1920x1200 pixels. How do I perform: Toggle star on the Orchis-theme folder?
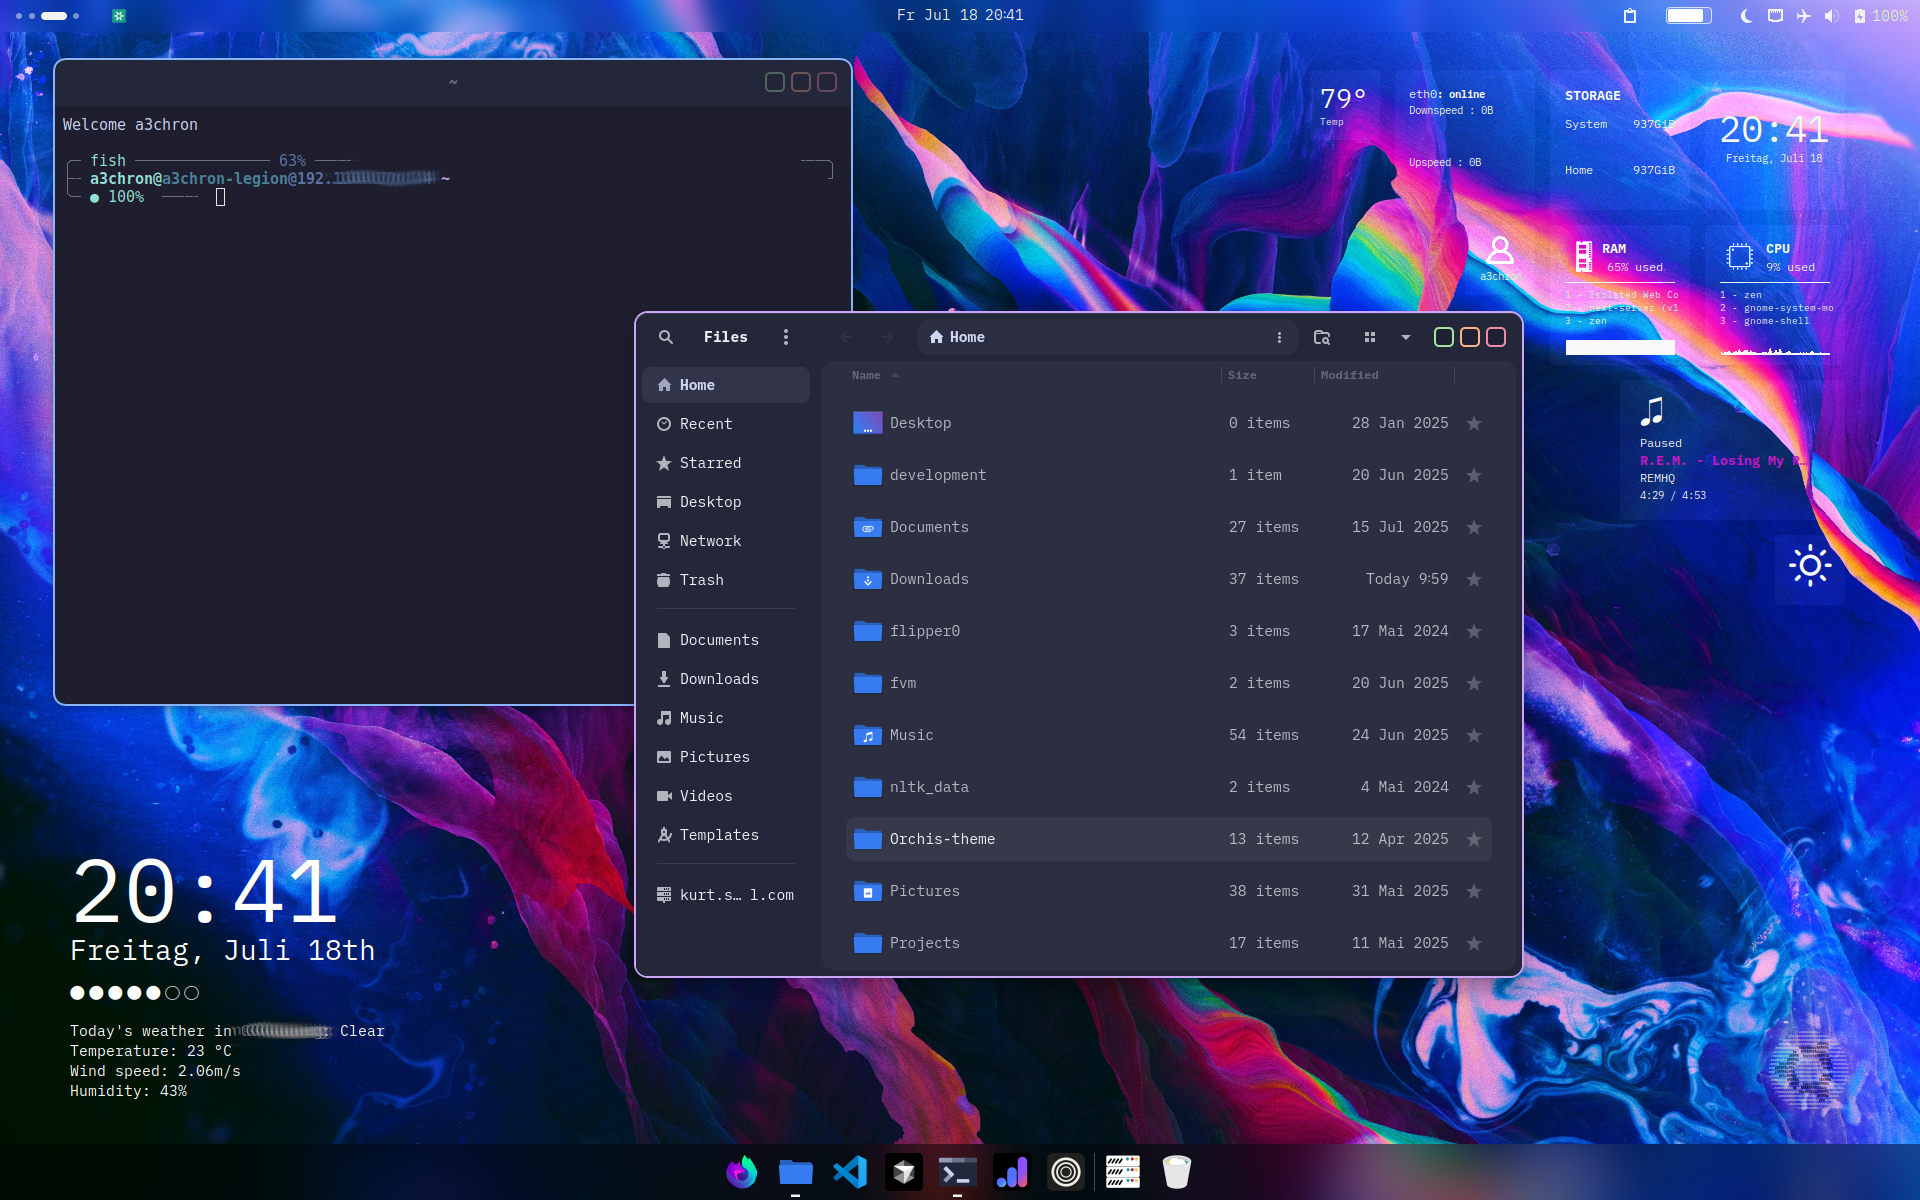tap(1474, 839)
